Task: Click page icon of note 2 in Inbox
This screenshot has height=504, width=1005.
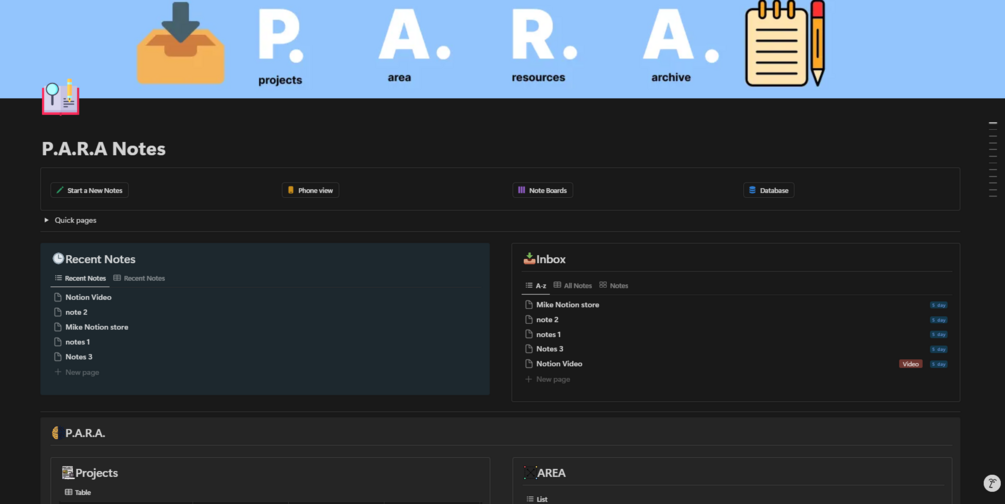Action: click(529, 319)
